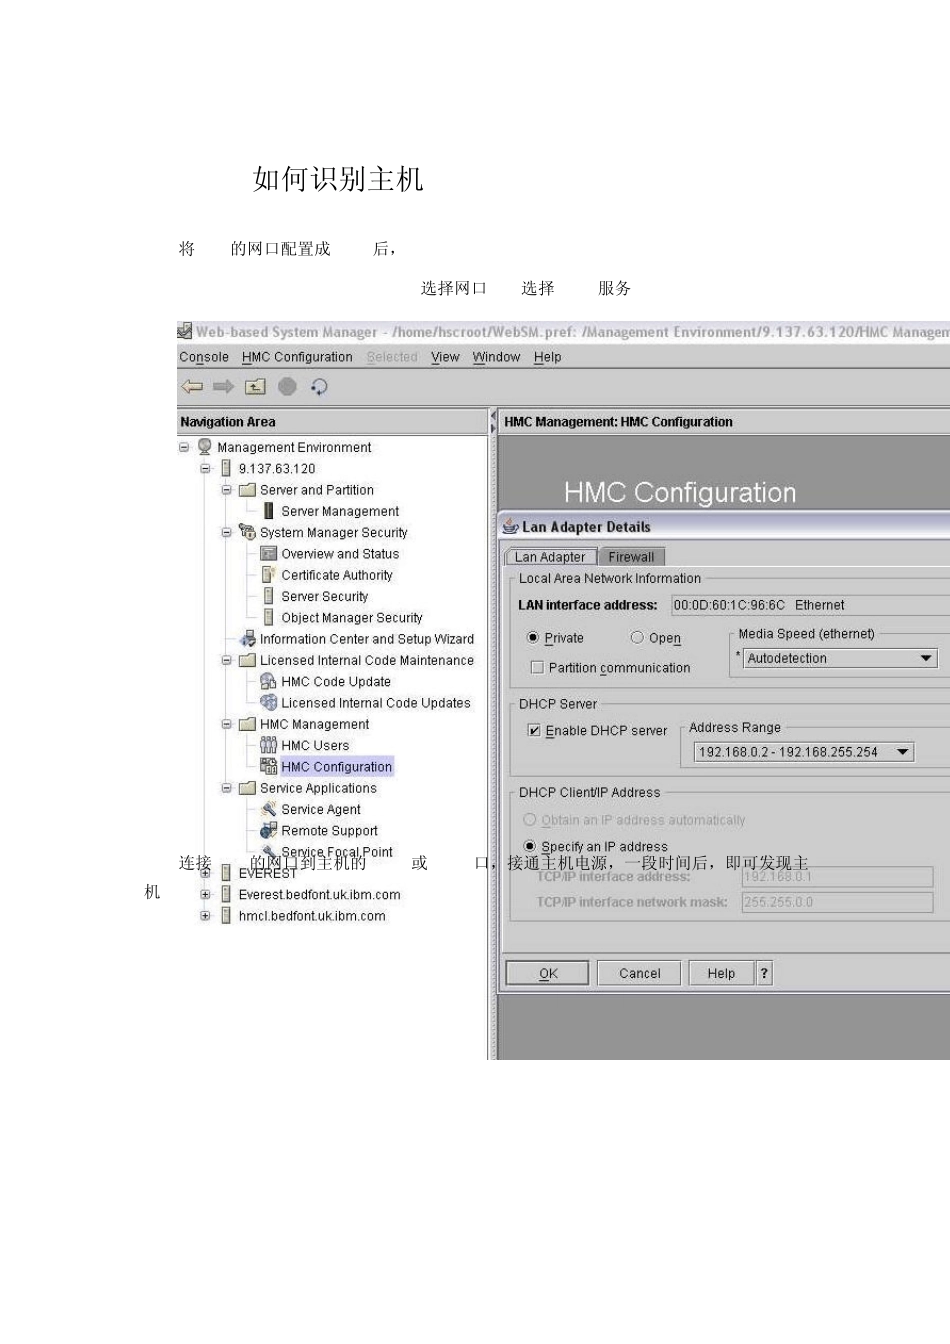Image resolution: width=950 pixels, height=1344 pixels.
Task: Click the TCP/IP interface address field
Action: point(837,876)
